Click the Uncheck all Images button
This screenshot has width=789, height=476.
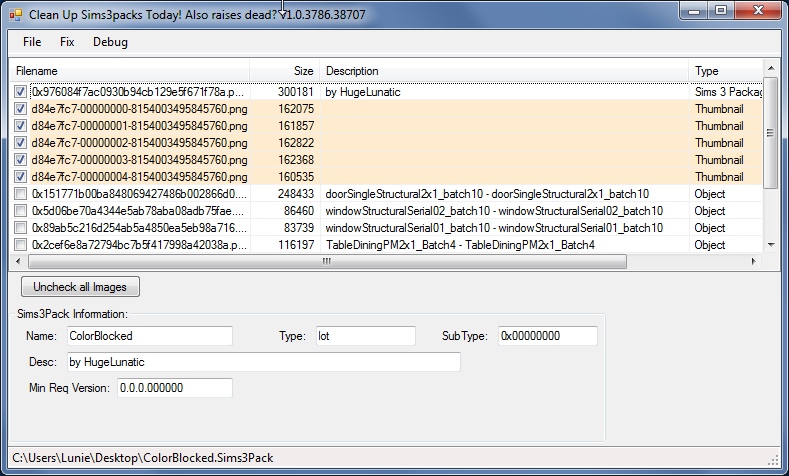(81, 287)
